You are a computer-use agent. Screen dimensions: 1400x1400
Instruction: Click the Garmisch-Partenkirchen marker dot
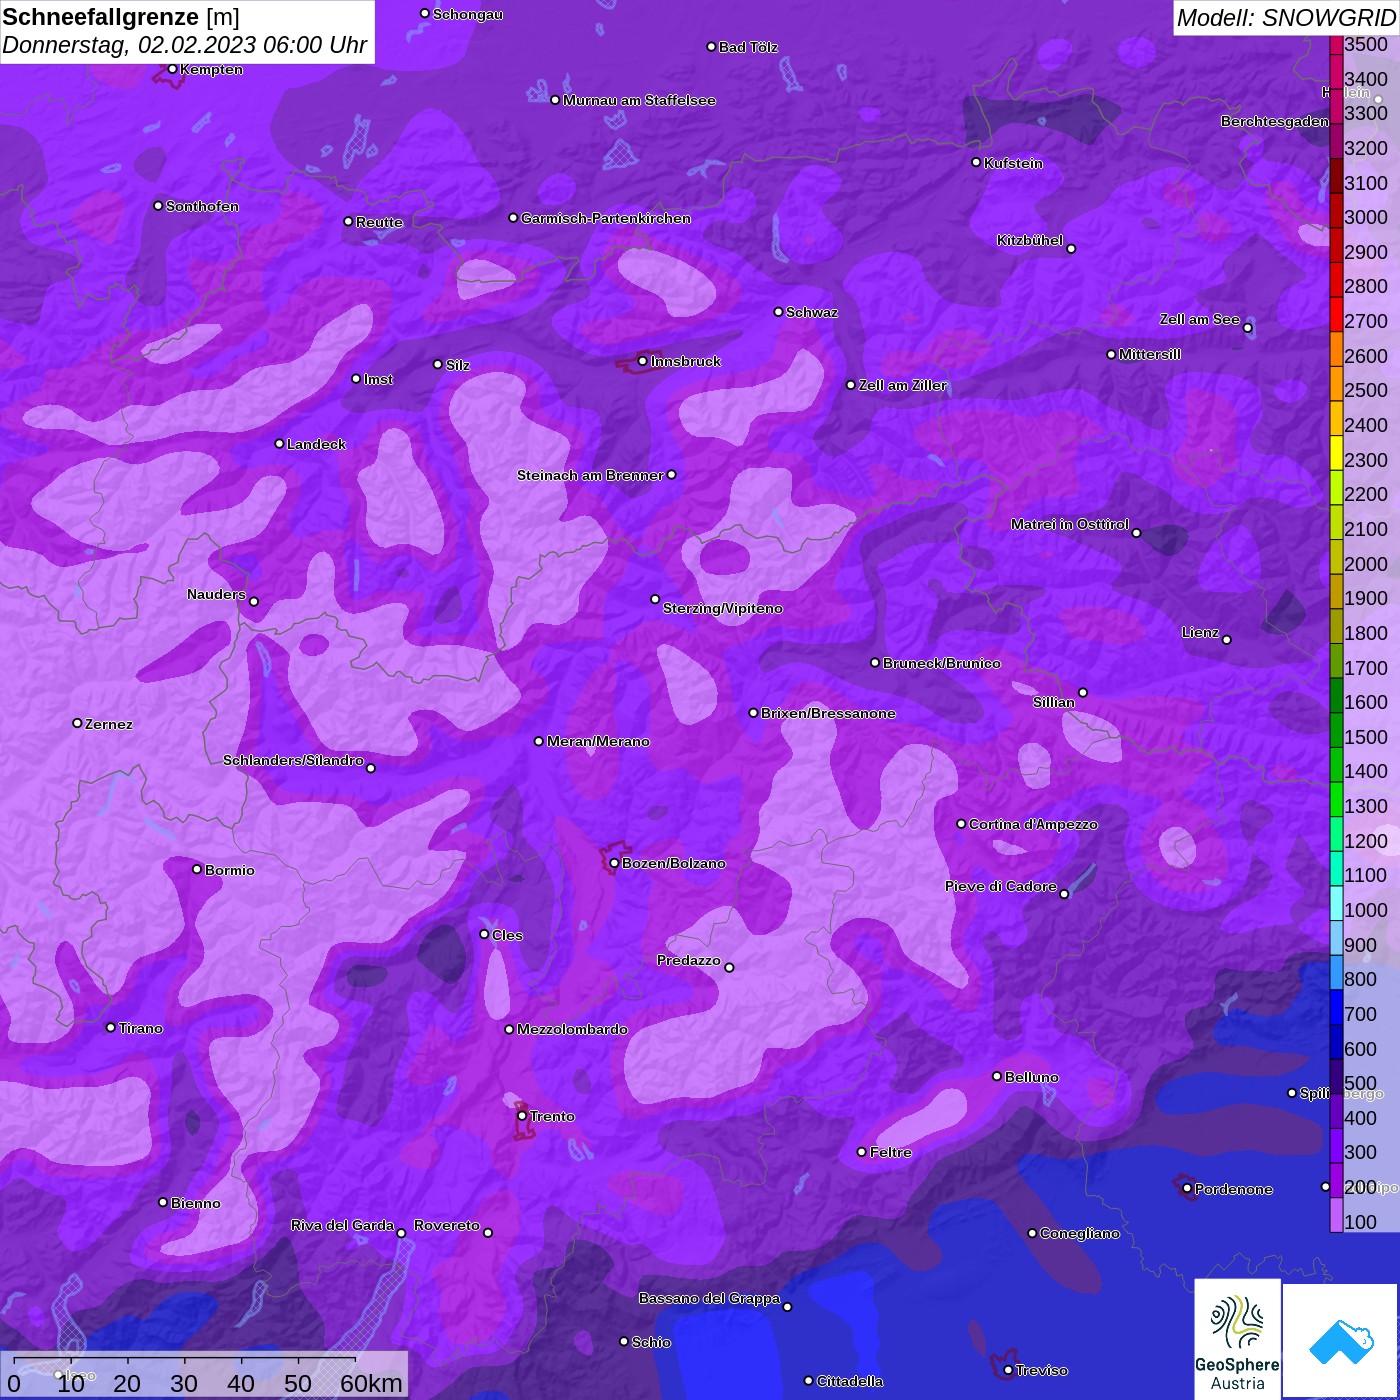(x=513, y=218)
